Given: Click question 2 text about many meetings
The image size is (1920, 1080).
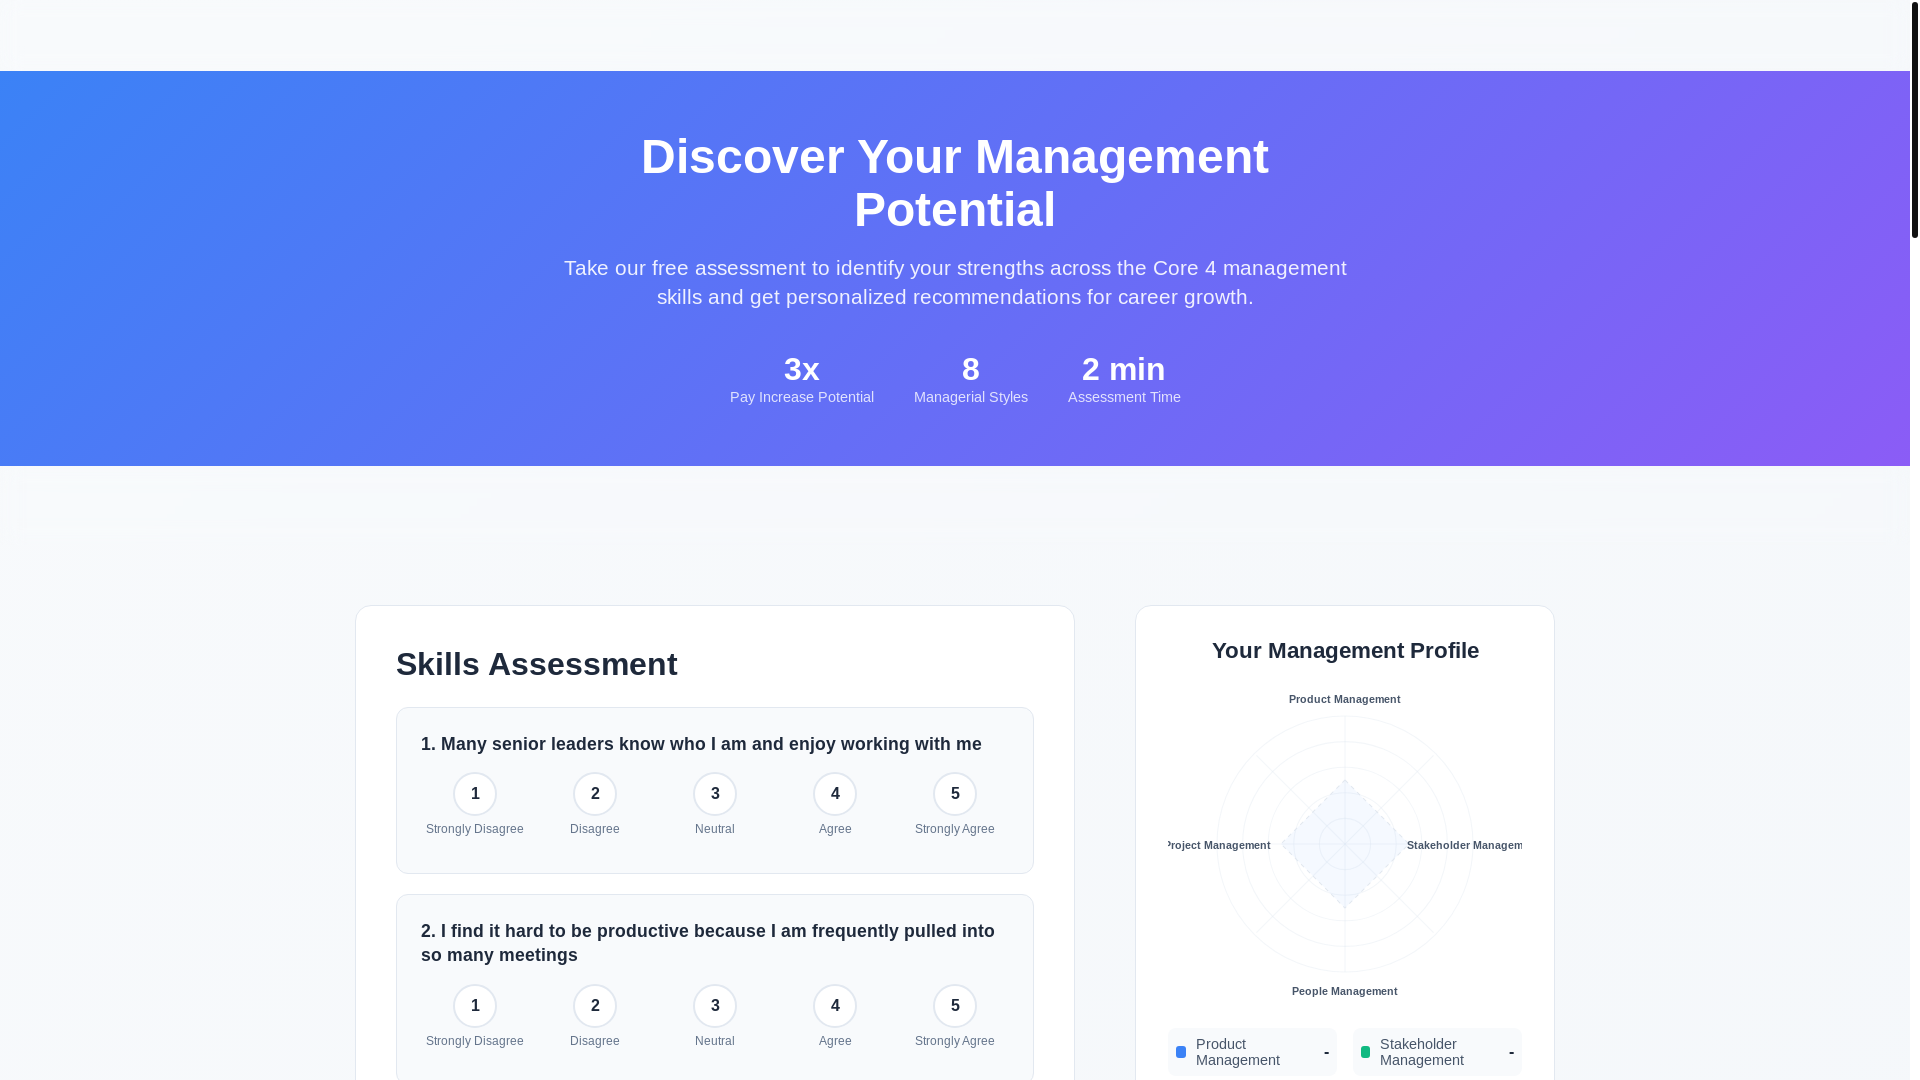Looking at the screenshot, I should pos(708,943).
